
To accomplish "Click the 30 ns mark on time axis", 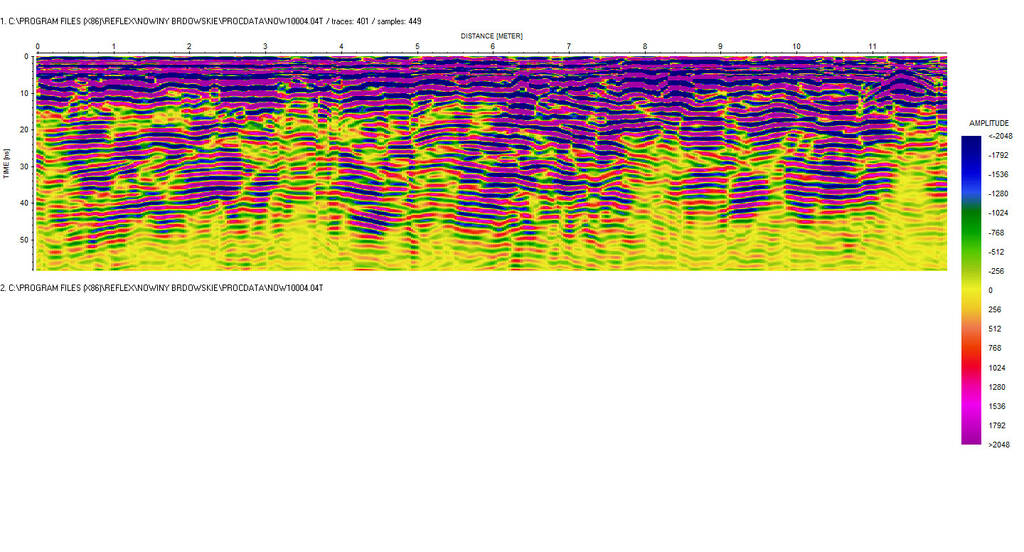I will tap(24, 167).
